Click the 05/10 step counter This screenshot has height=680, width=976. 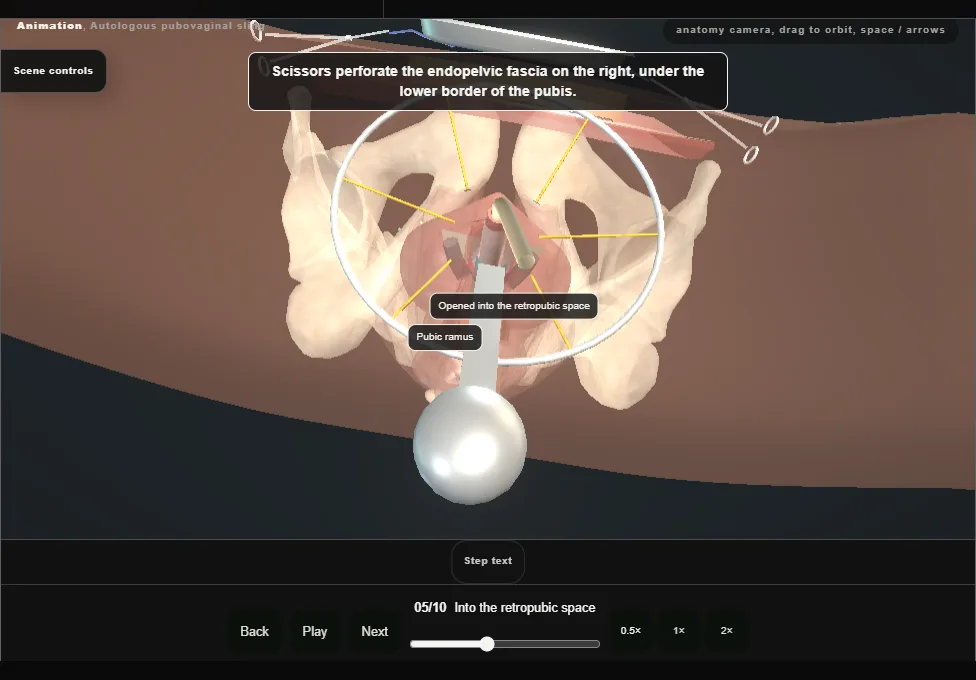tap(430, 608)
